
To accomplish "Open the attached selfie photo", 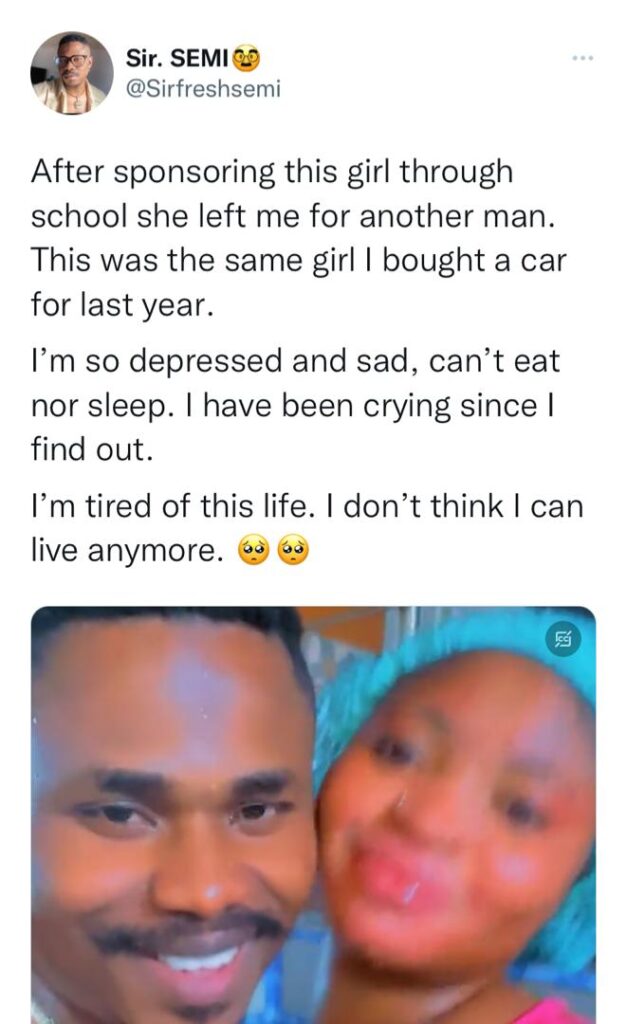I will click(314, 815).
